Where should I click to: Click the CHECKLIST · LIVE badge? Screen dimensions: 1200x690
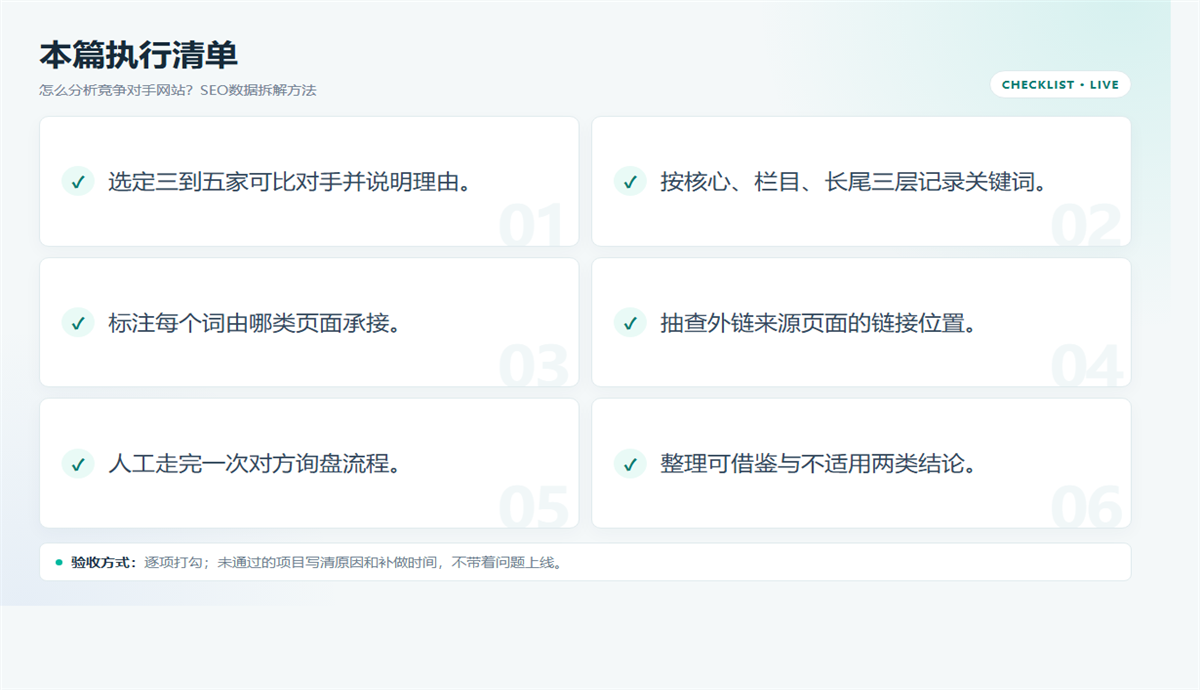(x=1060, y=85)
